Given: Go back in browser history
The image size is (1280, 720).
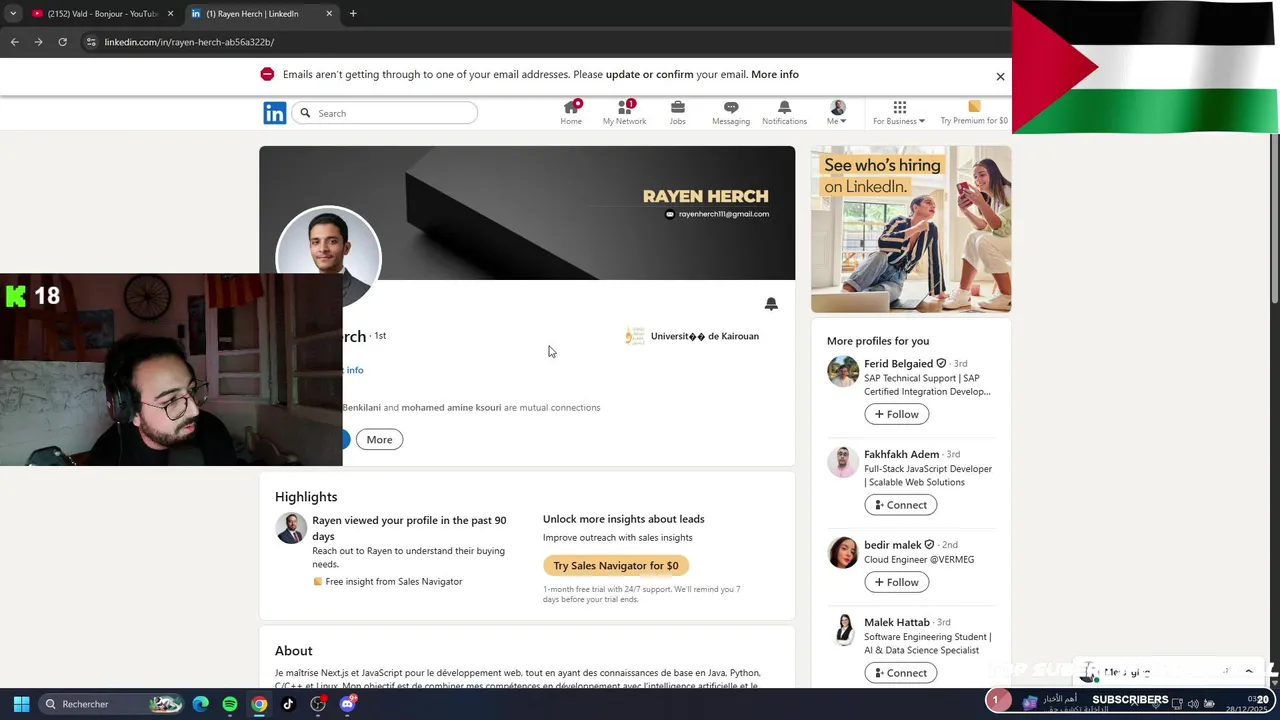Looking at the screenshot, I should 14,42.
